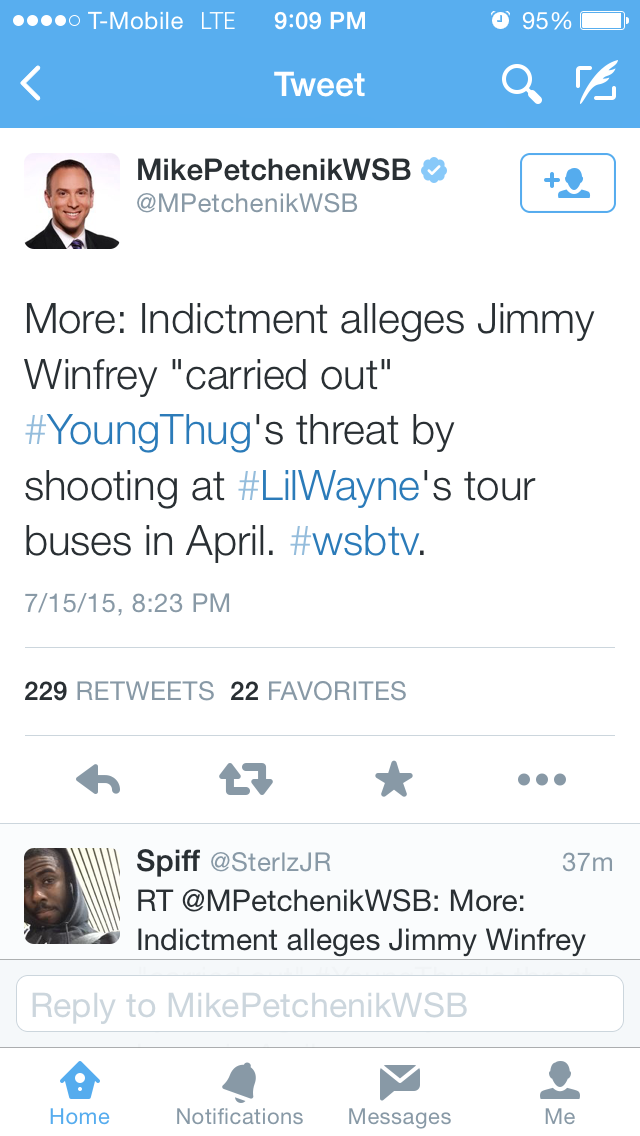Open more options via three-dots icon

click(542, 779)
